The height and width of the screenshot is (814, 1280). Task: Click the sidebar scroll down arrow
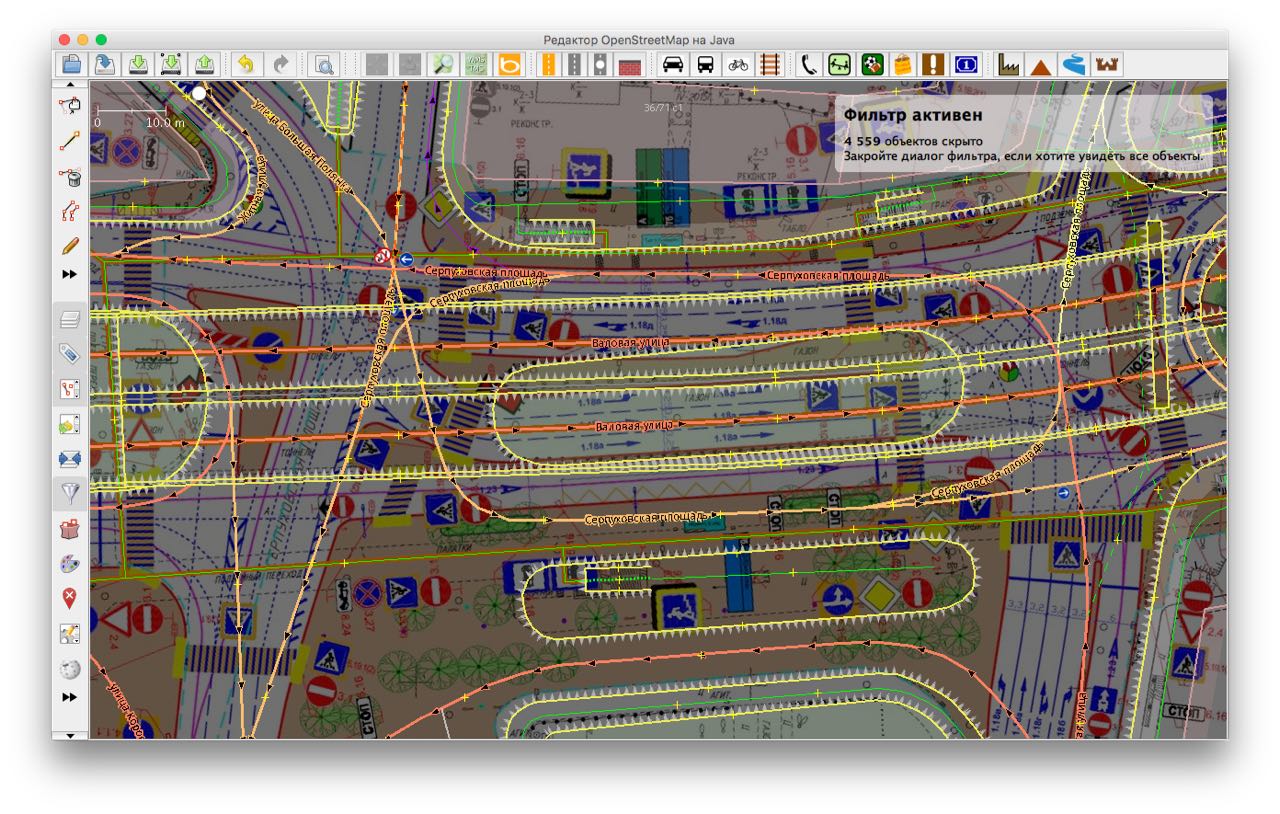point(70,735)
